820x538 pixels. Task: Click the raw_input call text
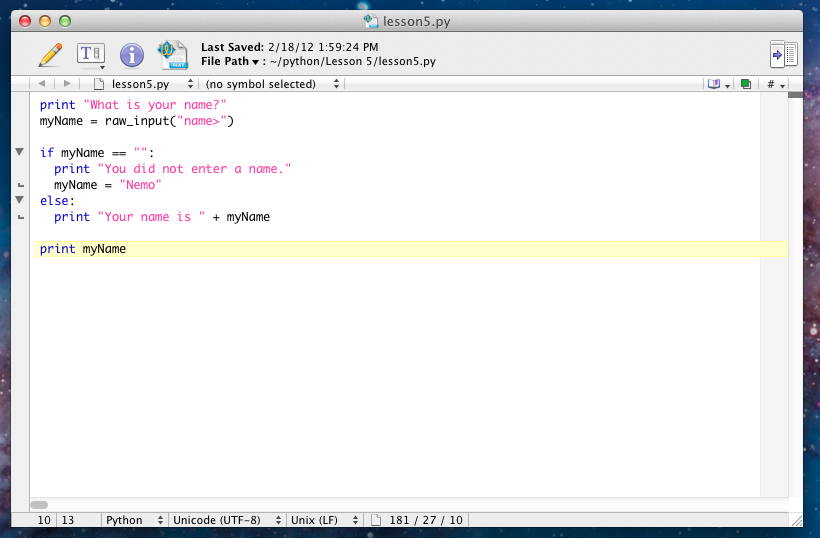click(169, 121)
